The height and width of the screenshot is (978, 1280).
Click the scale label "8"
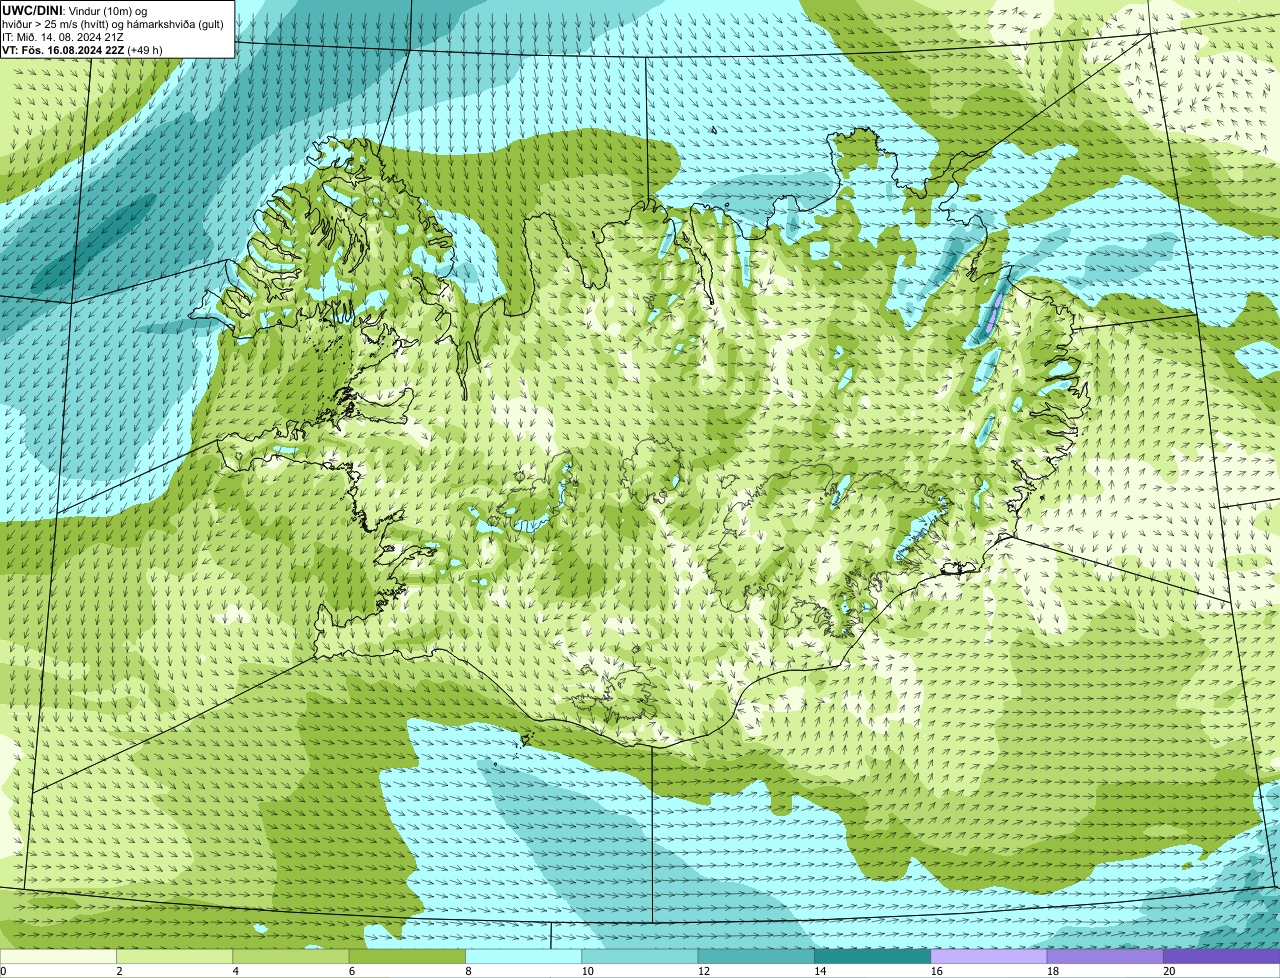point(469,971)
